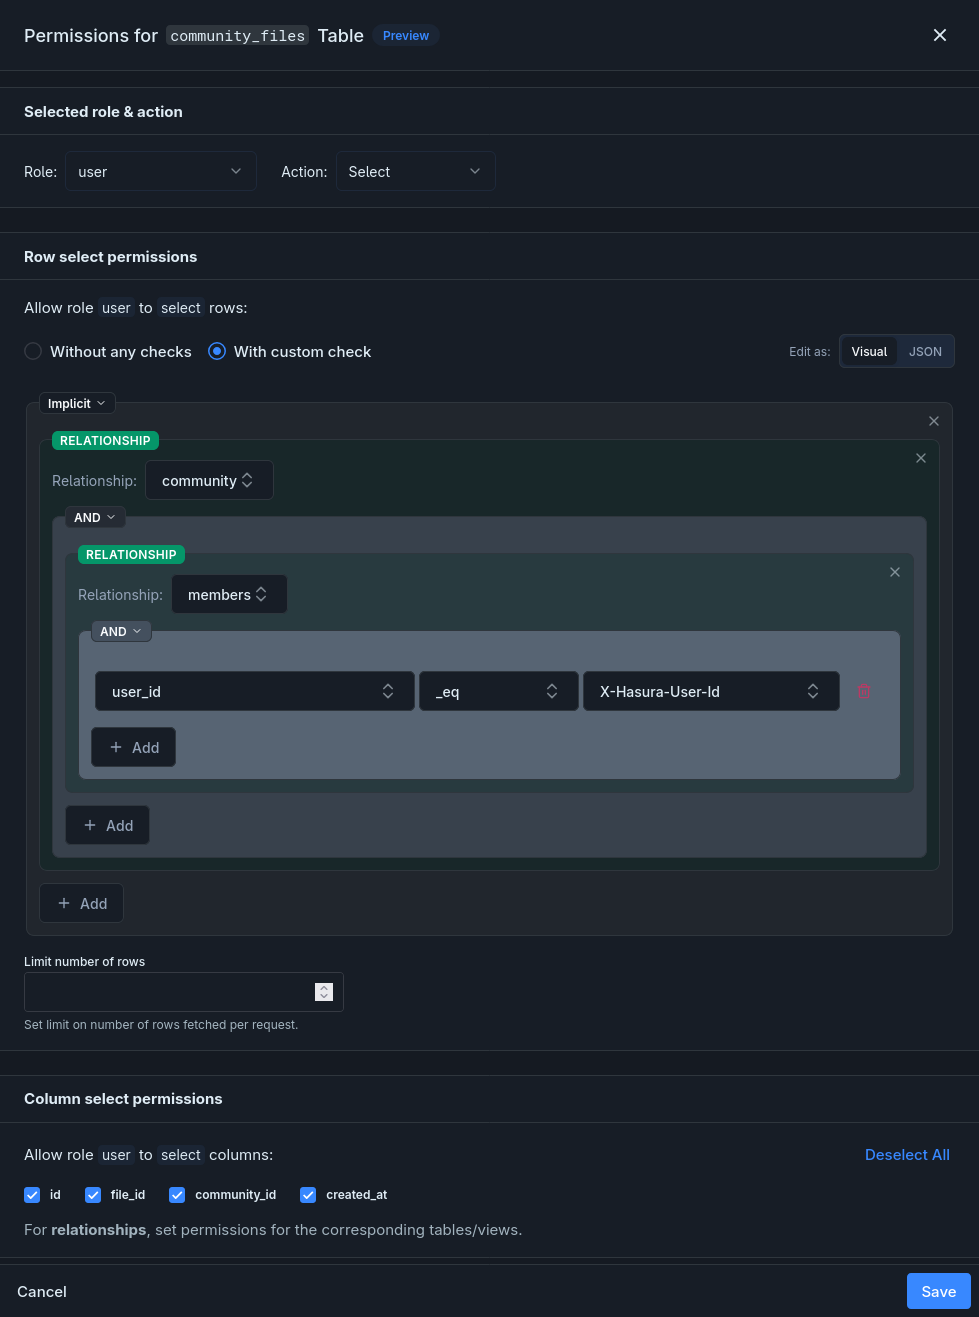Click the green RELATIONSHIP label above community
This screenshot has height=1317, width=979.
pos(105,440)
